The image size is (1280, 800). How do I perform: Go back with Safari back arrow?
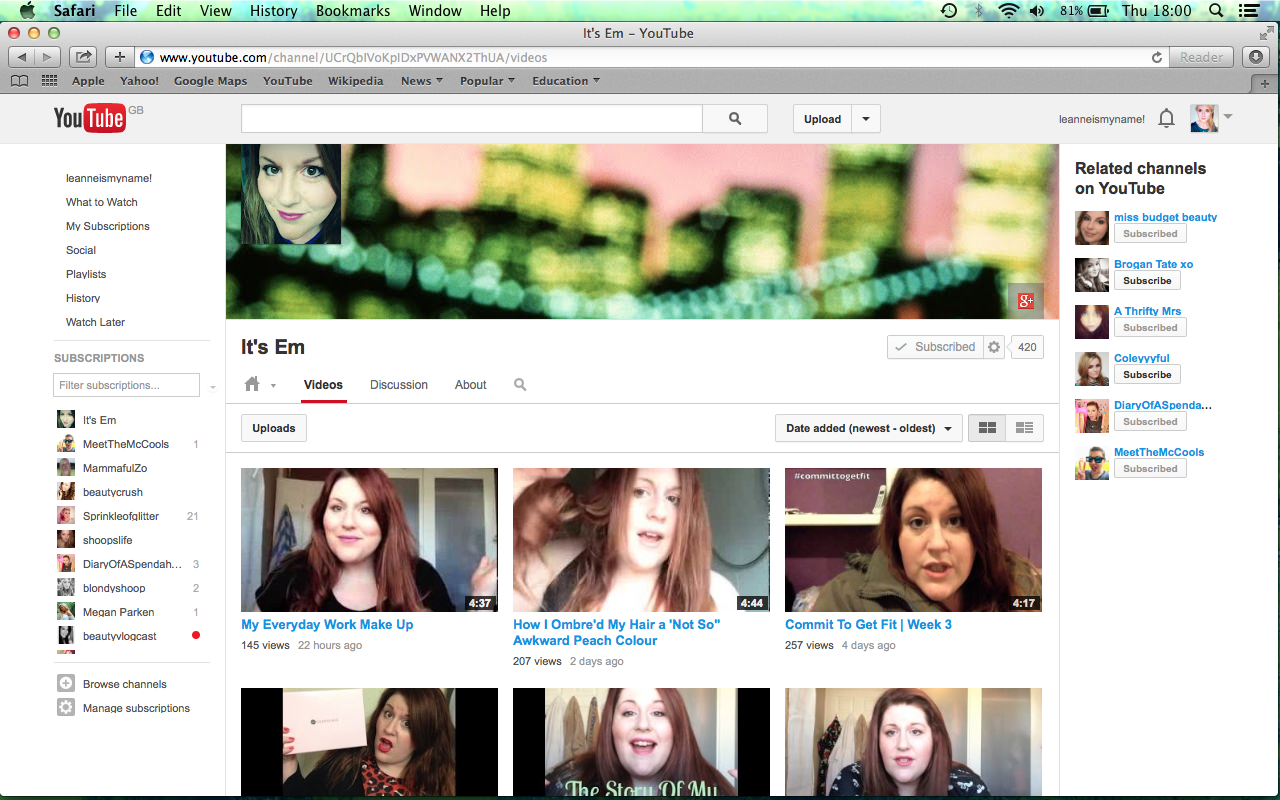click(23, 57)
